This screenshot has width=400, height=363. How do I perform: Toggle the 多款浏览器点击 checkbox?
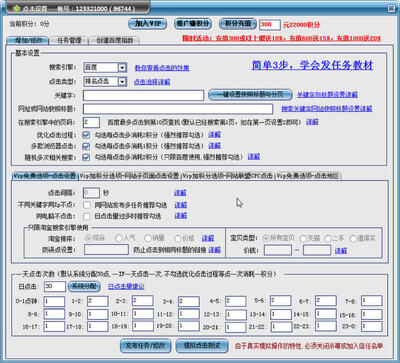point(86,146)
